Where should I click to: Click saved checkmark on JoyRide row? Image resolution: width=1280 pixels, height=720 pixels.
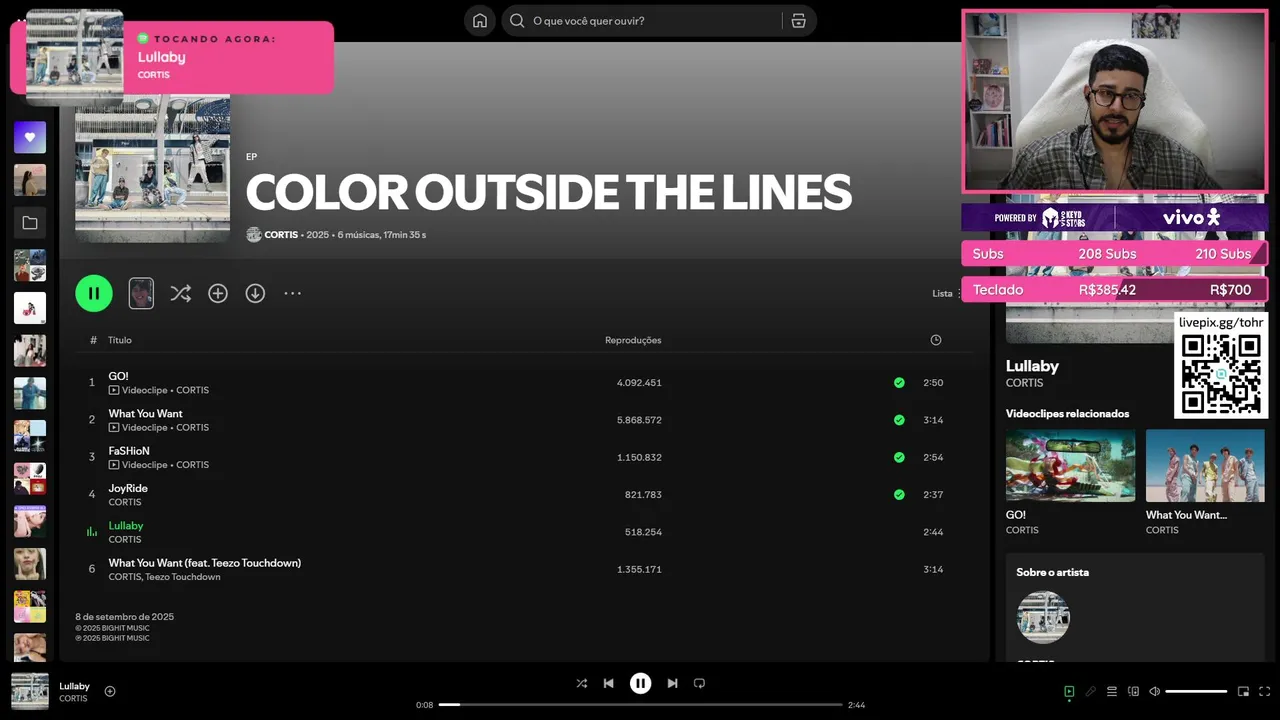tap(899, 494)
